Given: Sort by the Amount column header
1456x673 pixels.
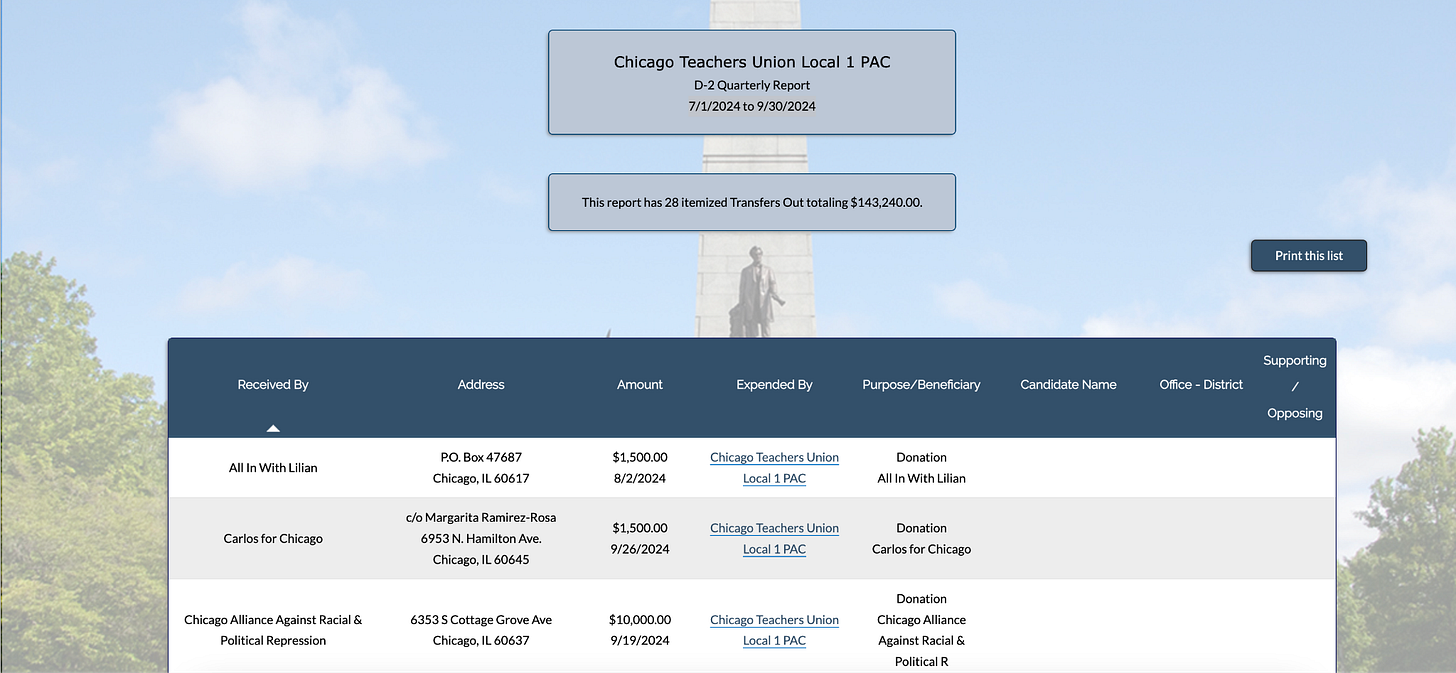Looking at the screenshot, I should pyautogui.click(x=640, y=385).
